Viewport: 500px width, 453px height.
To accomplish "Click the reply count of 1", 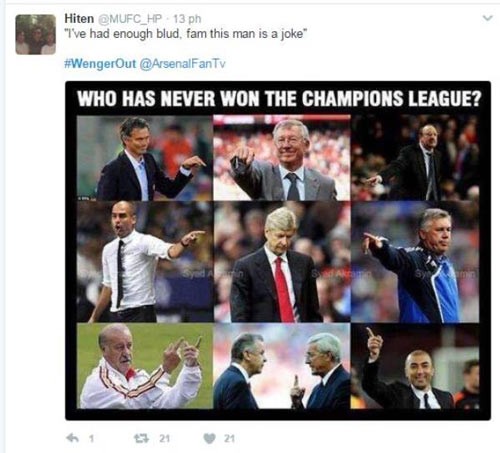I will click(91, 438).
